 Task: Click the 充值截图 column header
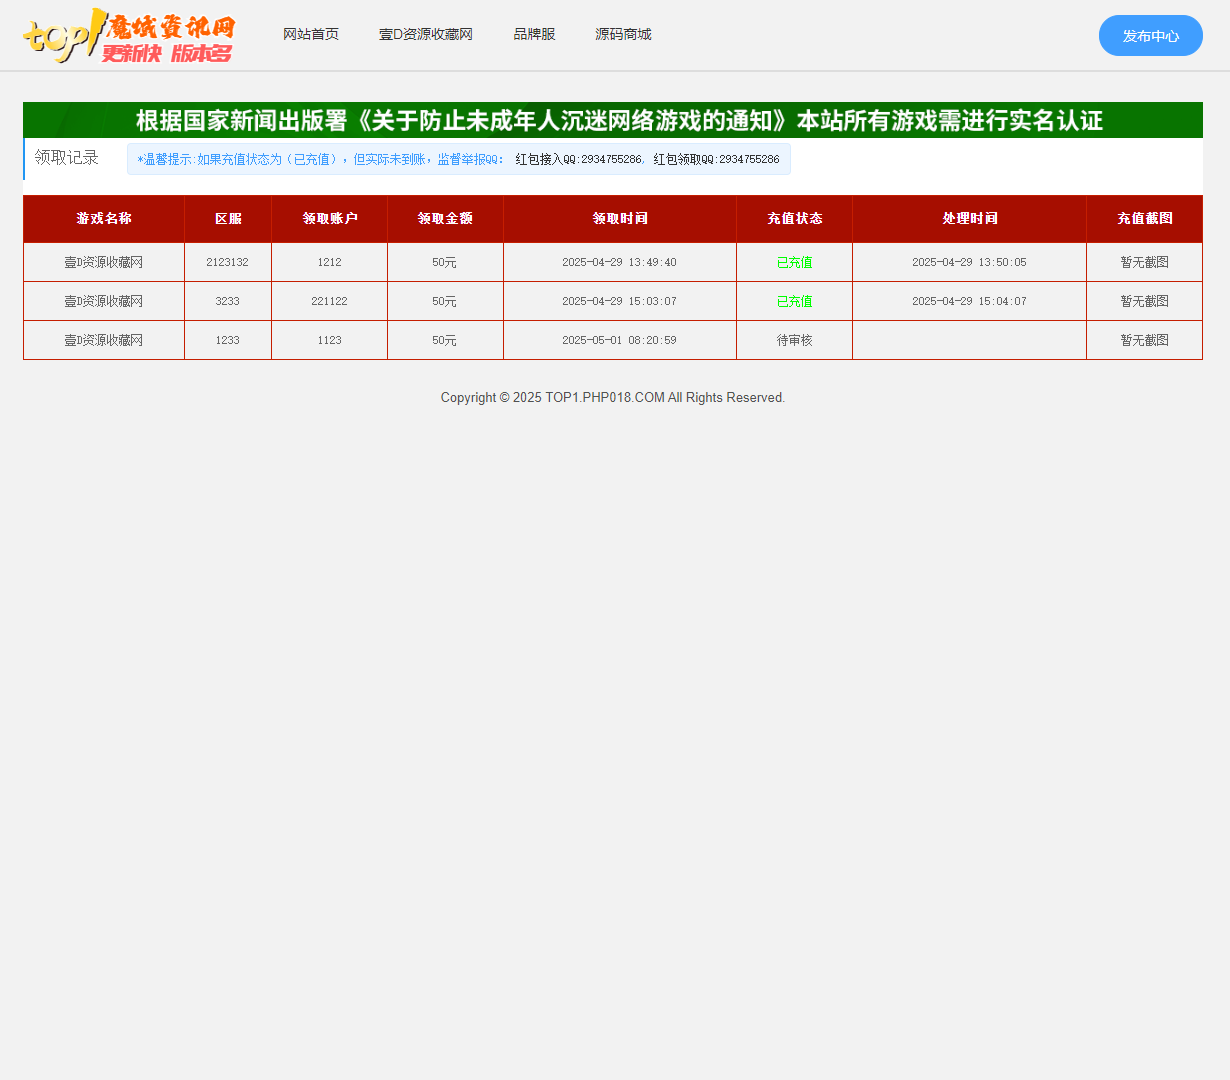pos(1145,219)
